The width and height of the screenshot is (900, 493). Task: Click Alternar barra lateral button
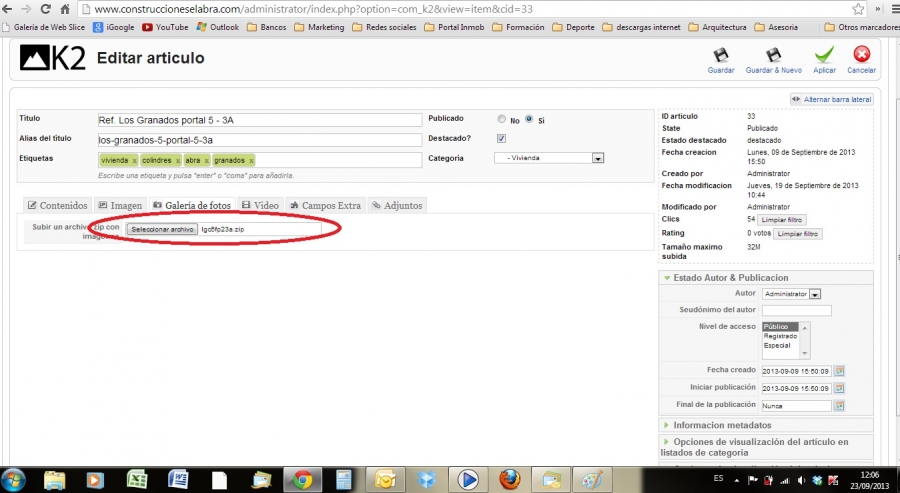click(832, 99)
